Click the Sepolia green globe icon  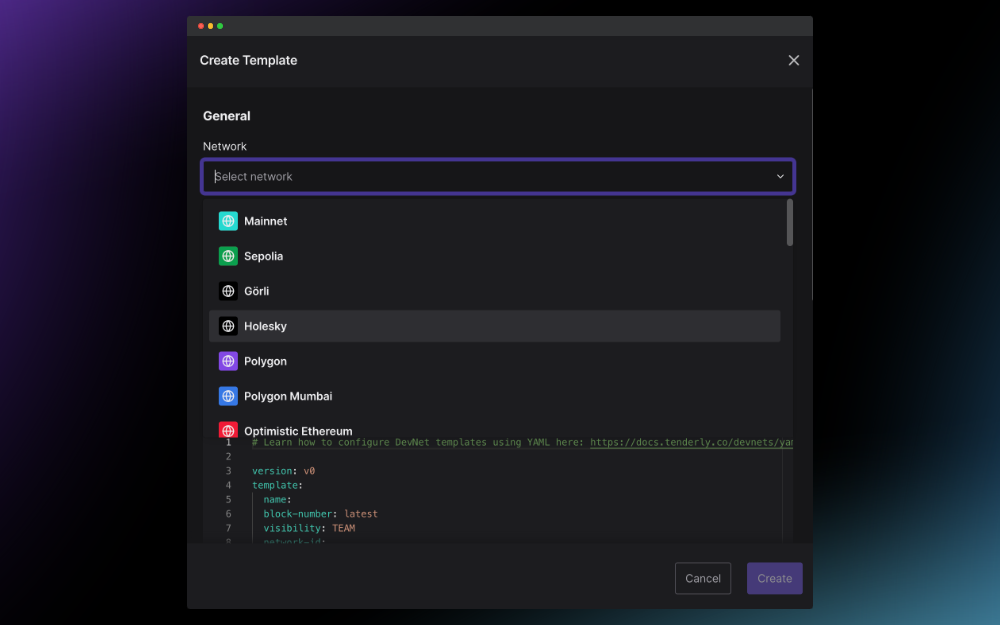tap(228, 256)
